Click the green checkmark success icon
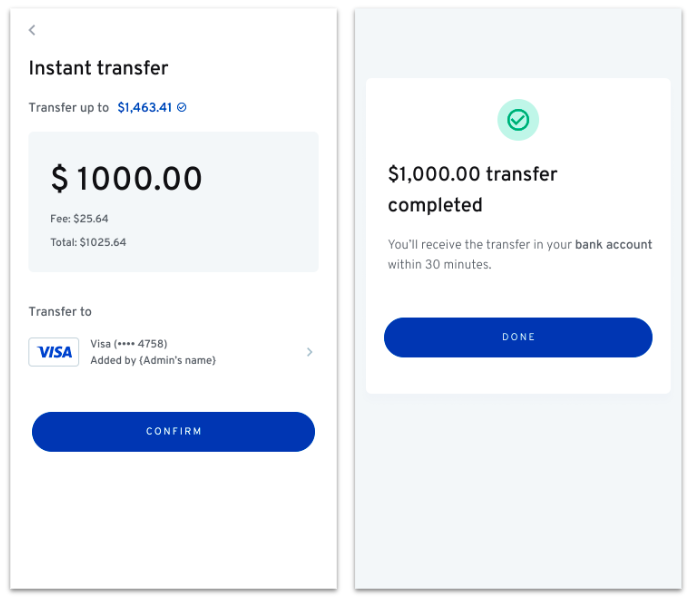This screenshot has height=602, width=691. pyautogui.click(x=518, y=120)
